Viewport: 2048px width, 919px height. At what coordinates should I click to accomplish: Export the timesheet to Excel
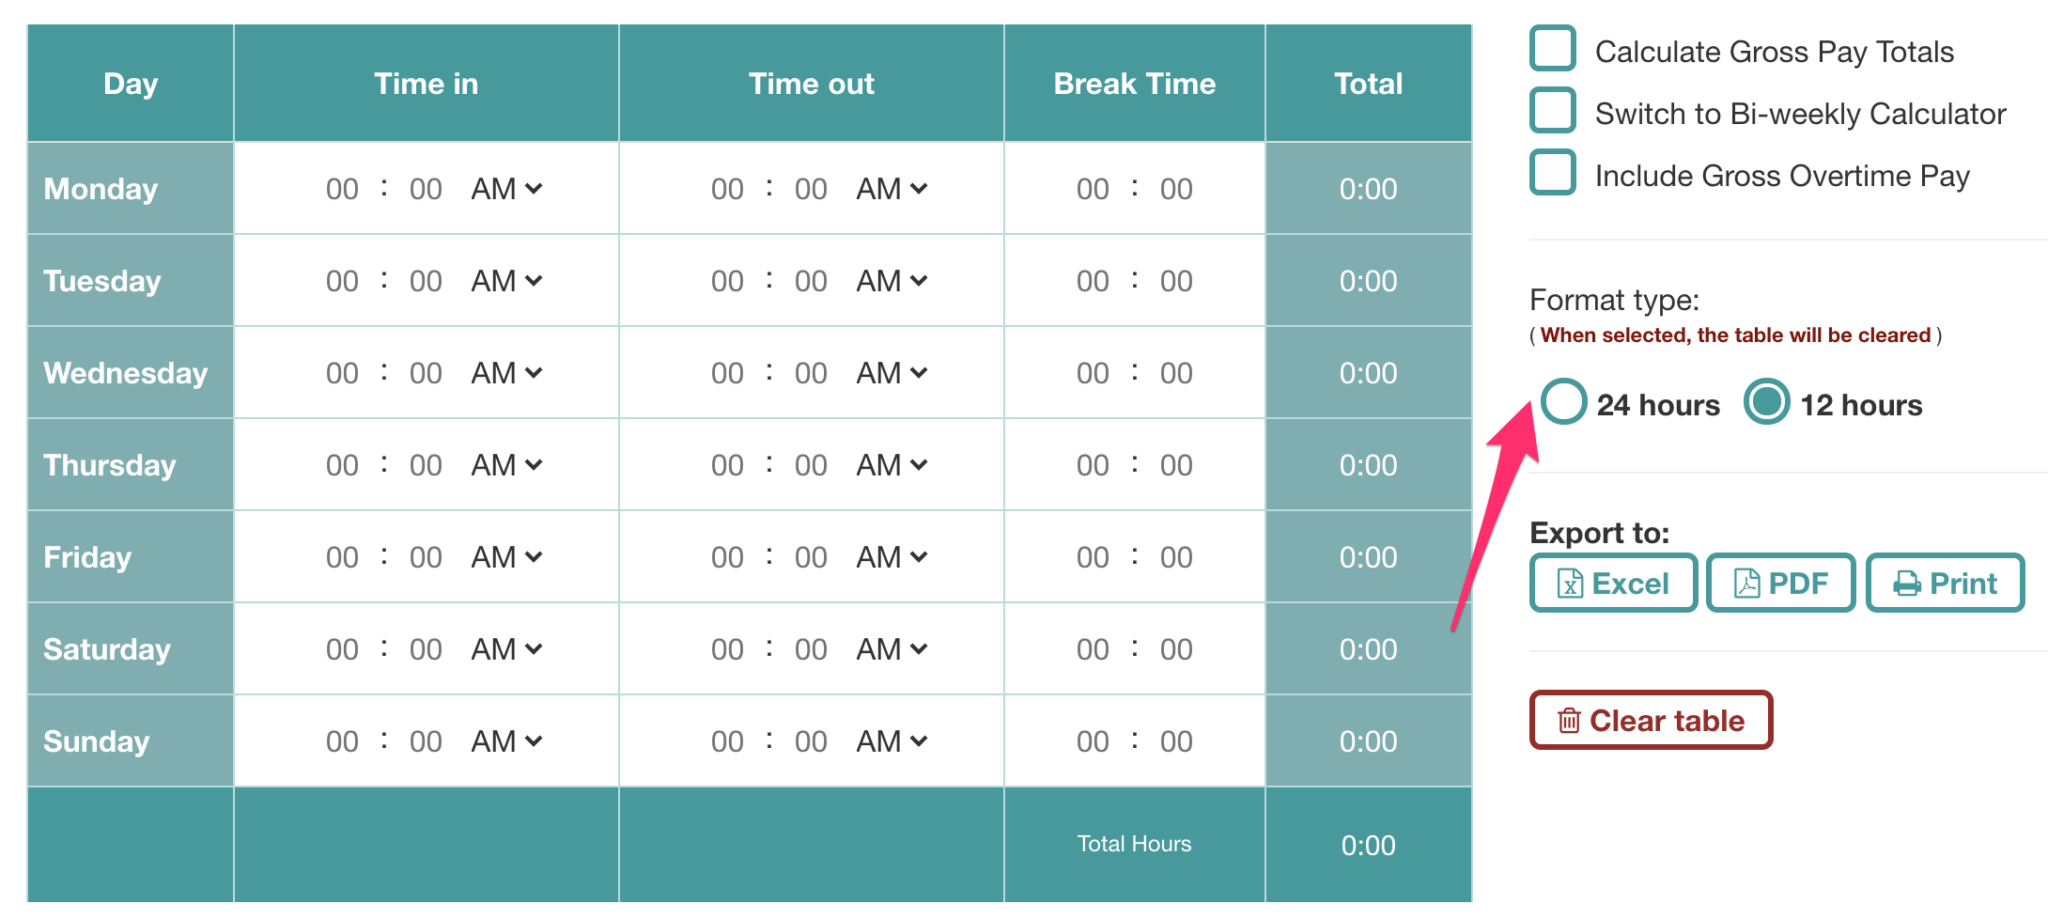click(1612, 582)
